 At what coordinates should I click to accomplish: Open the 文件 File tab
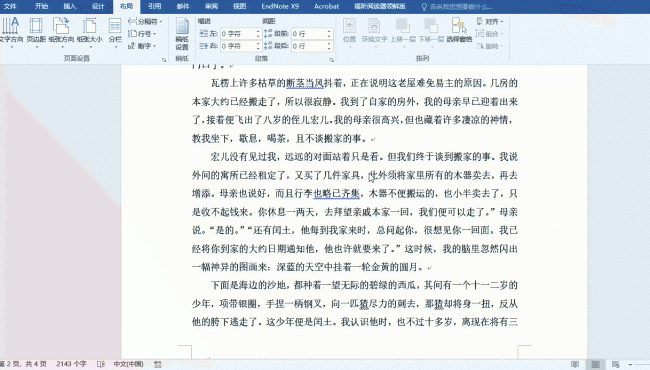pos(10,6)
